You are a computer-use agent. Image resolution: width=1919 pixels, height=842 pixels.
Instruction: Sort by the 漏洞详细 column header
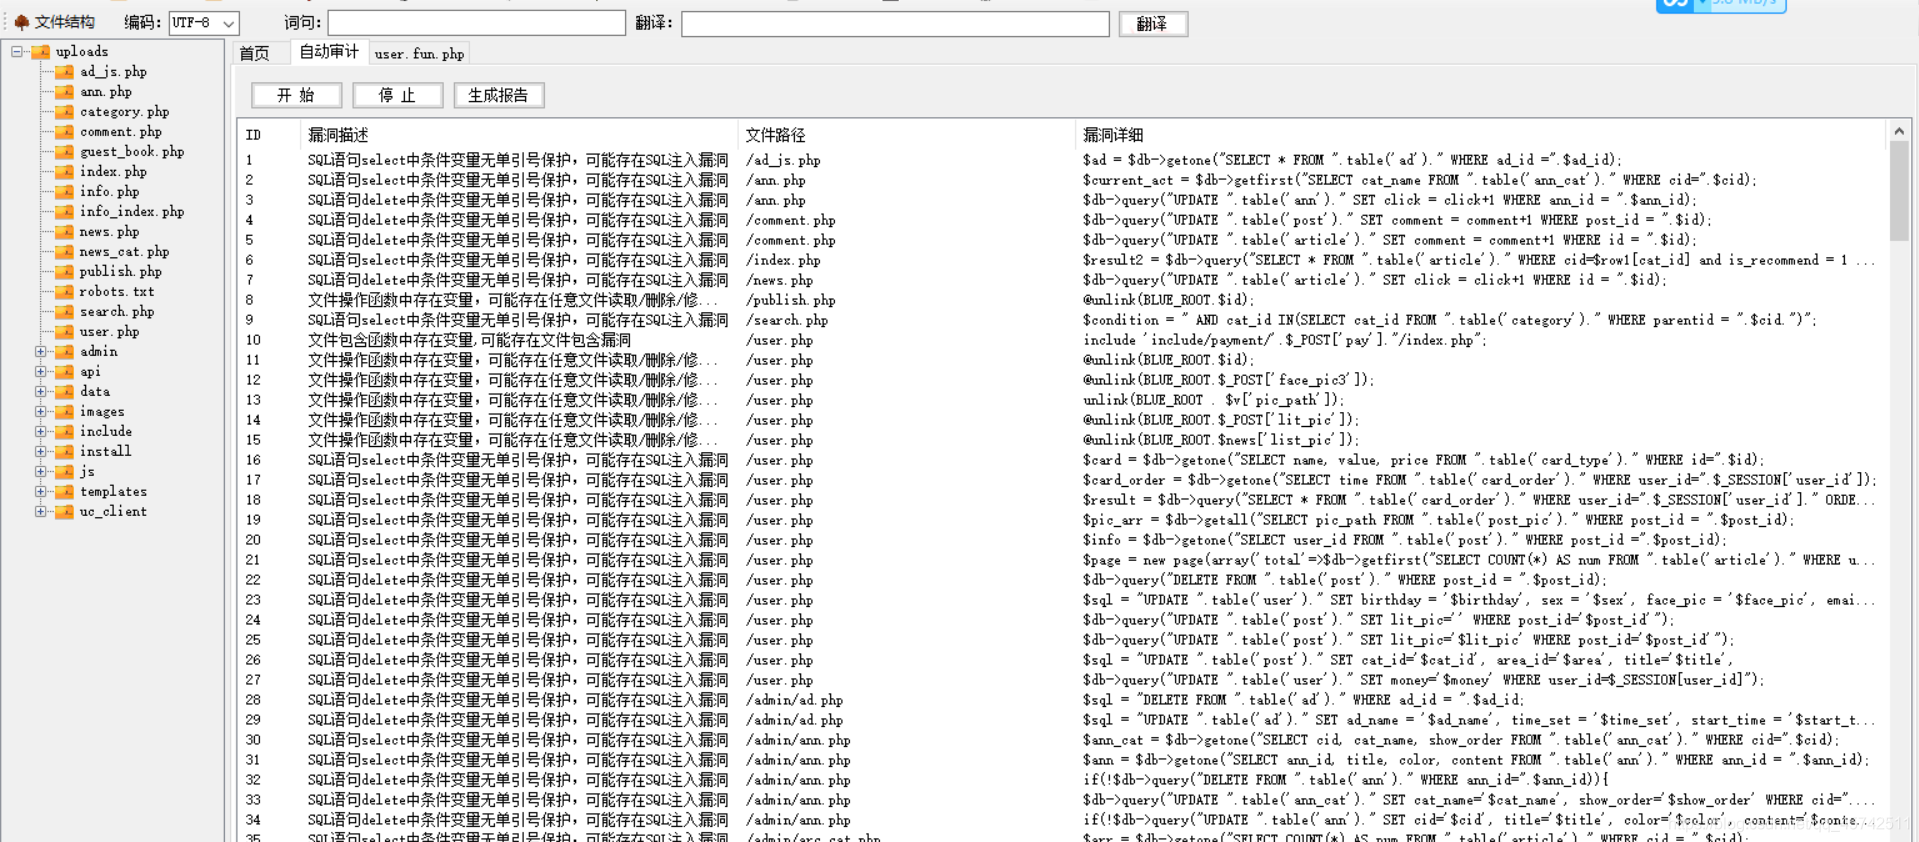pos(1482,135)
